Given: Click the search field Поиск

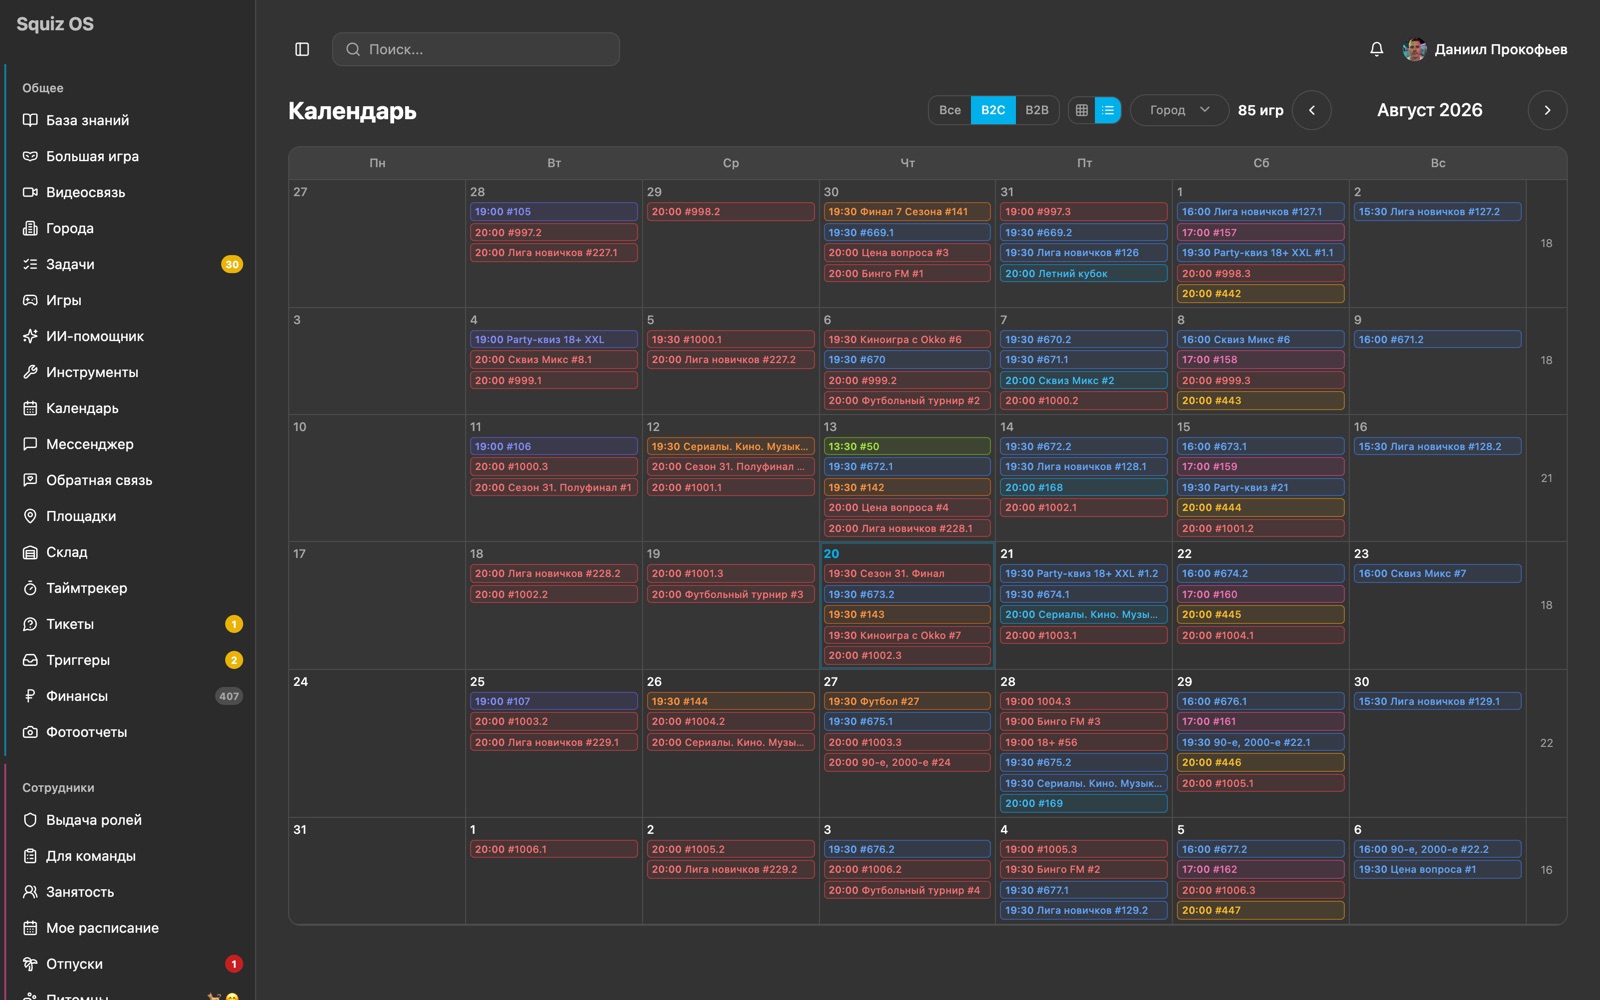Looking at the screenshot, I should 476,49.
